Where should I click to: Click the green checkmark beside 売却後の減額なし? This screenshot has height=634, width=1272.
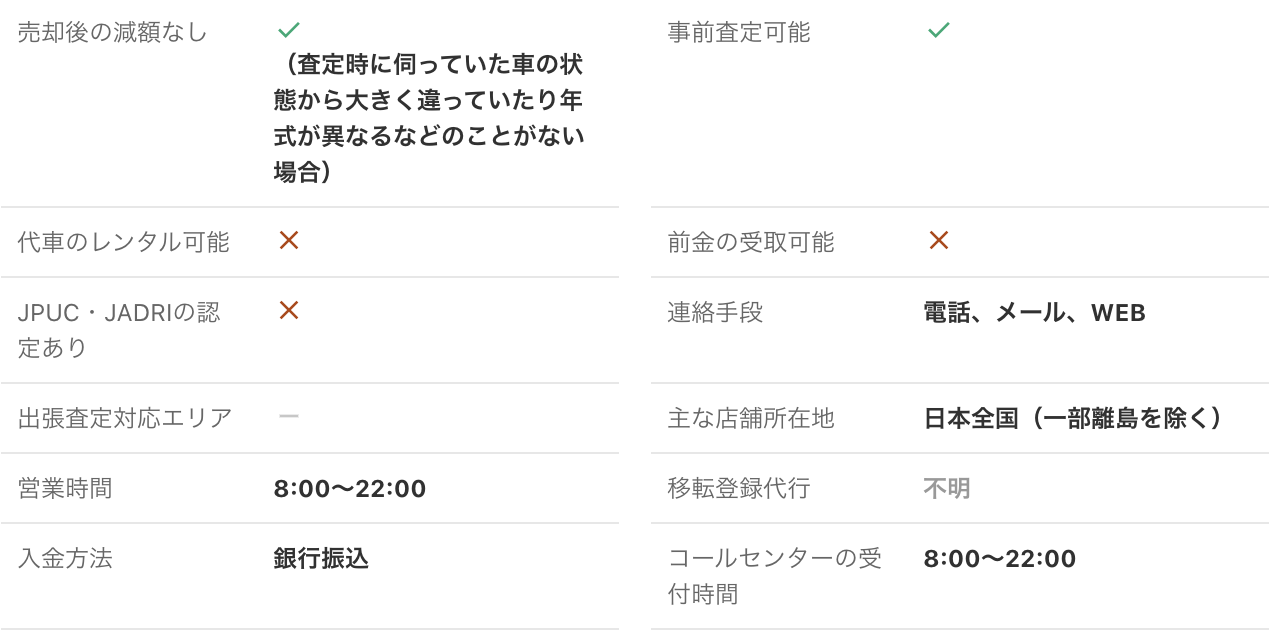tap(289, 30)
